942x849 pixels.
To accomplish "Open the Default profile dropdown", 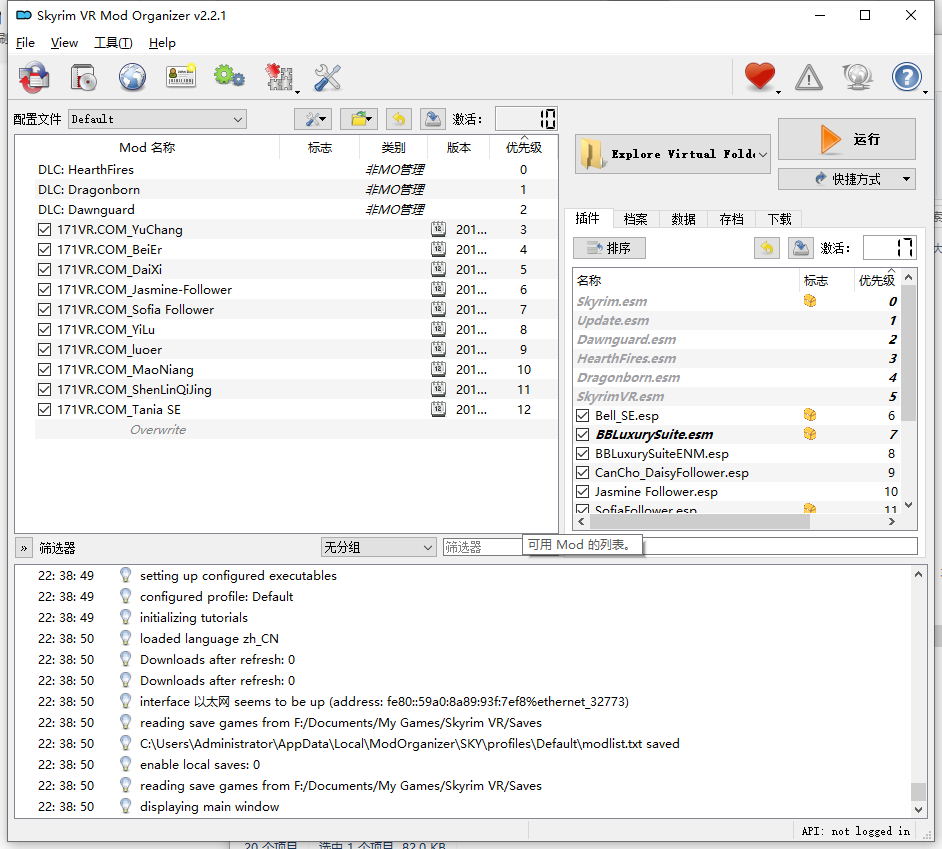I will (x=157, y=119).
